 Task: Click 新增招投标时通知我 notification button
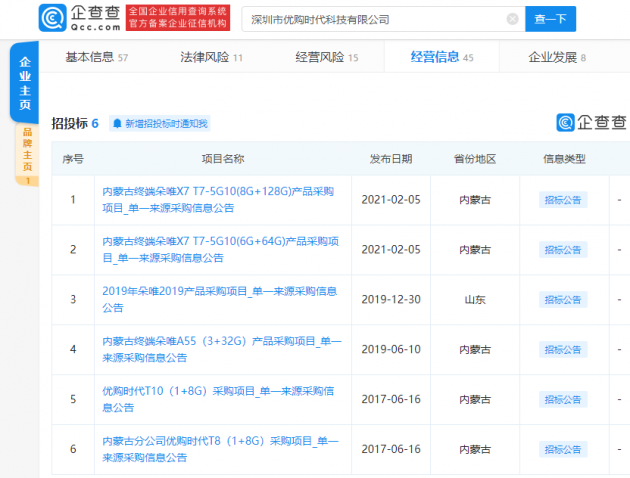click(160, 123)
